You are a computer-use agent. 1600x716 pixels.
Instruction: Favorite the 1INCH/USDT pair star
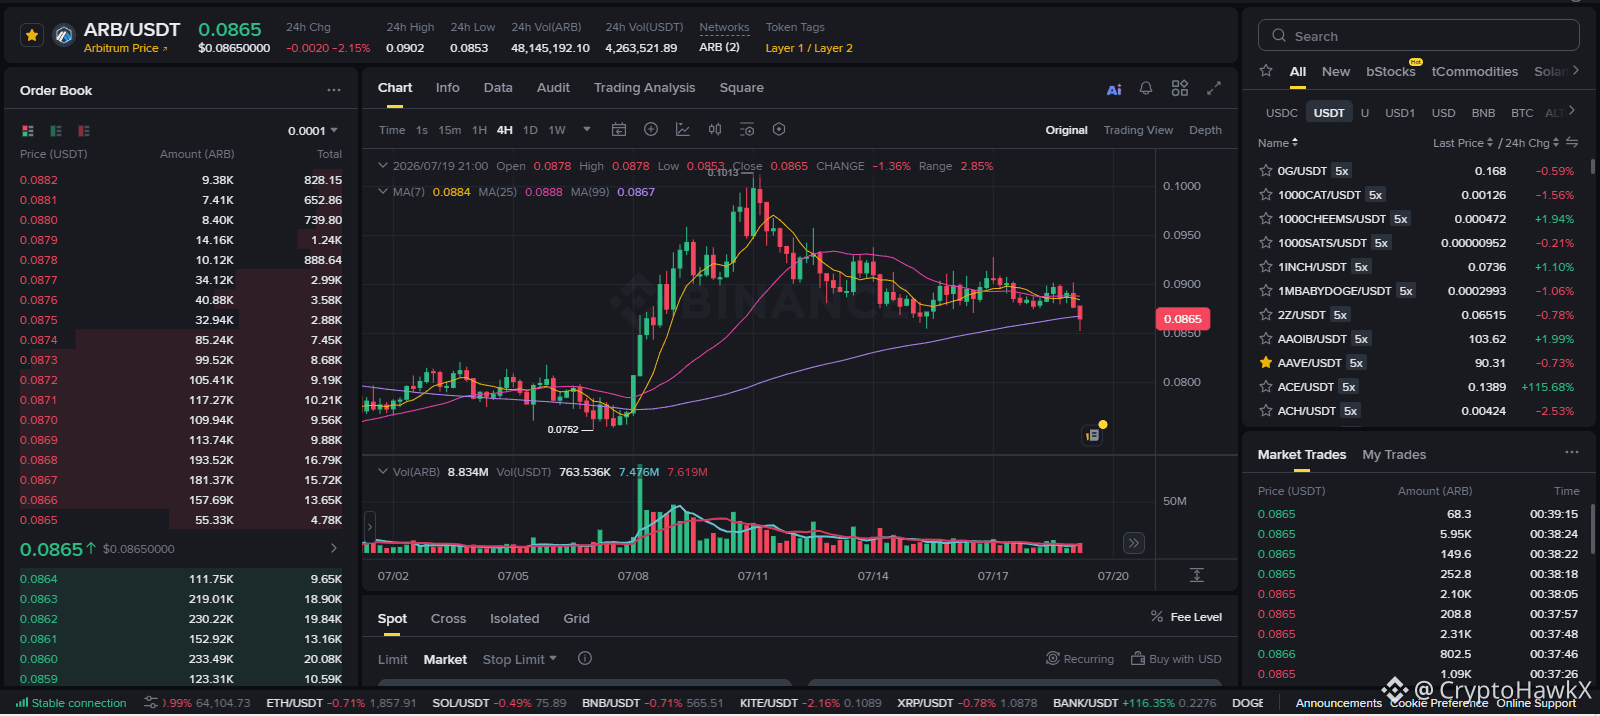[x=1266, y=267]
